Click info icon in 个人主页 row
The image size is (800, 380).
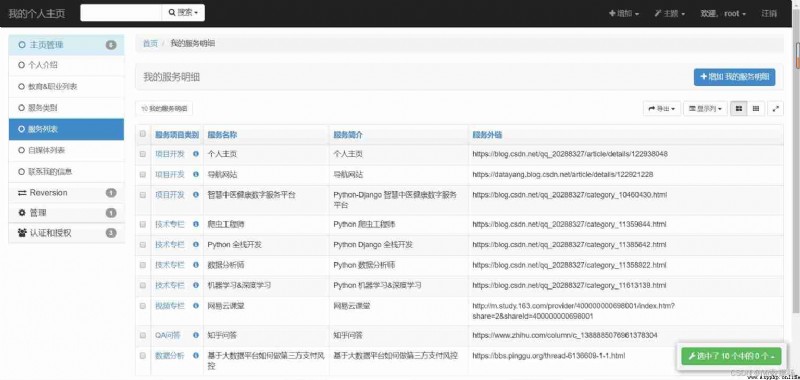tap(196, 154)
